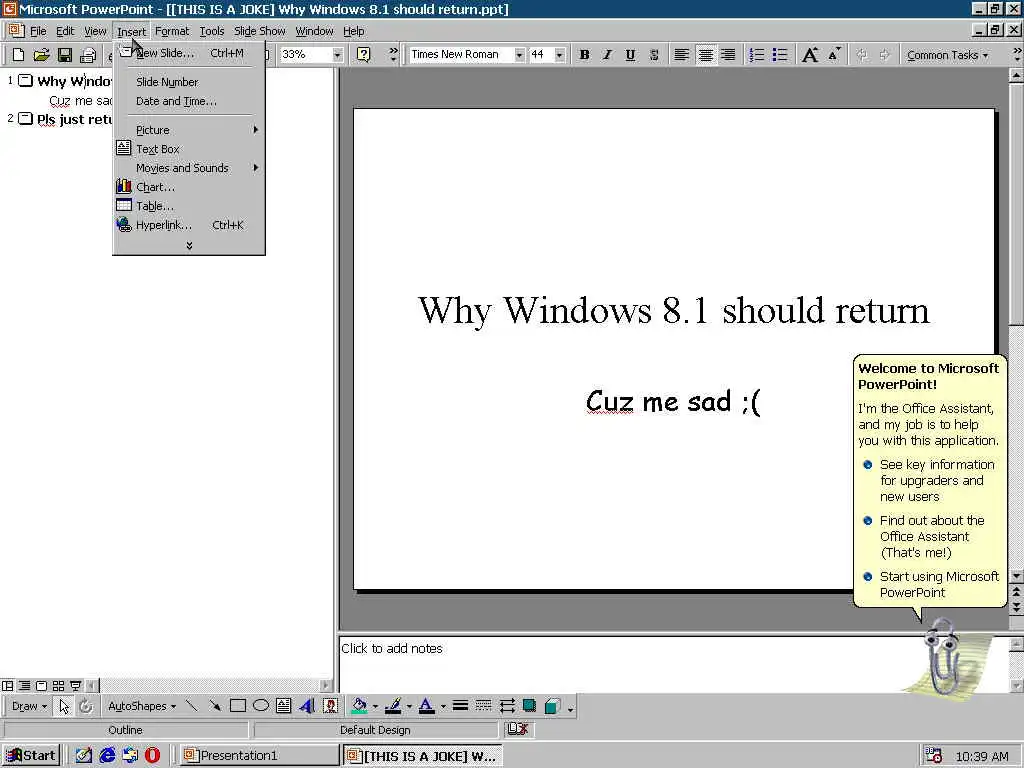
Task: Open the Times New Roman font dropdown
Action: coord(519,55)
